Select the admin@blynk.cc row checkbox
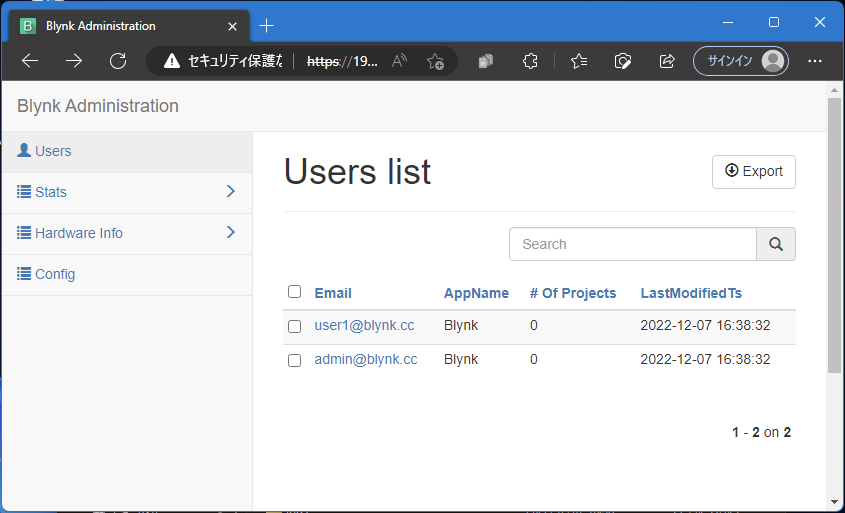 click(x=294, y=360)
